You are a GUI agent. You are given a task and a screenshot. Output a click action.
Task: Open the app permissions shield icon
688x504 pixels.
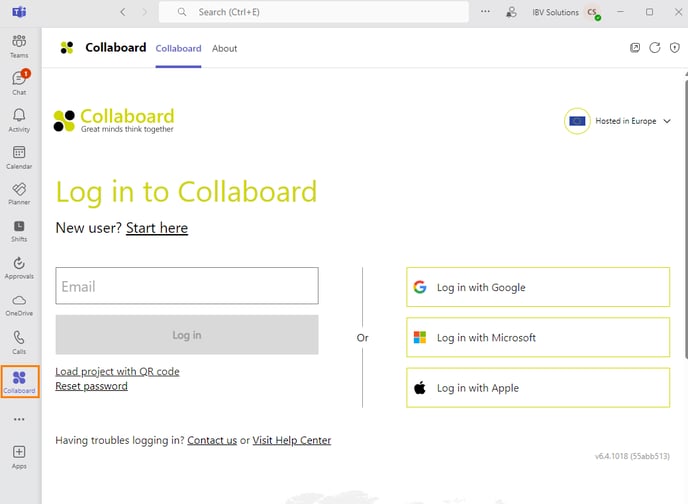(x=675, y=48)
